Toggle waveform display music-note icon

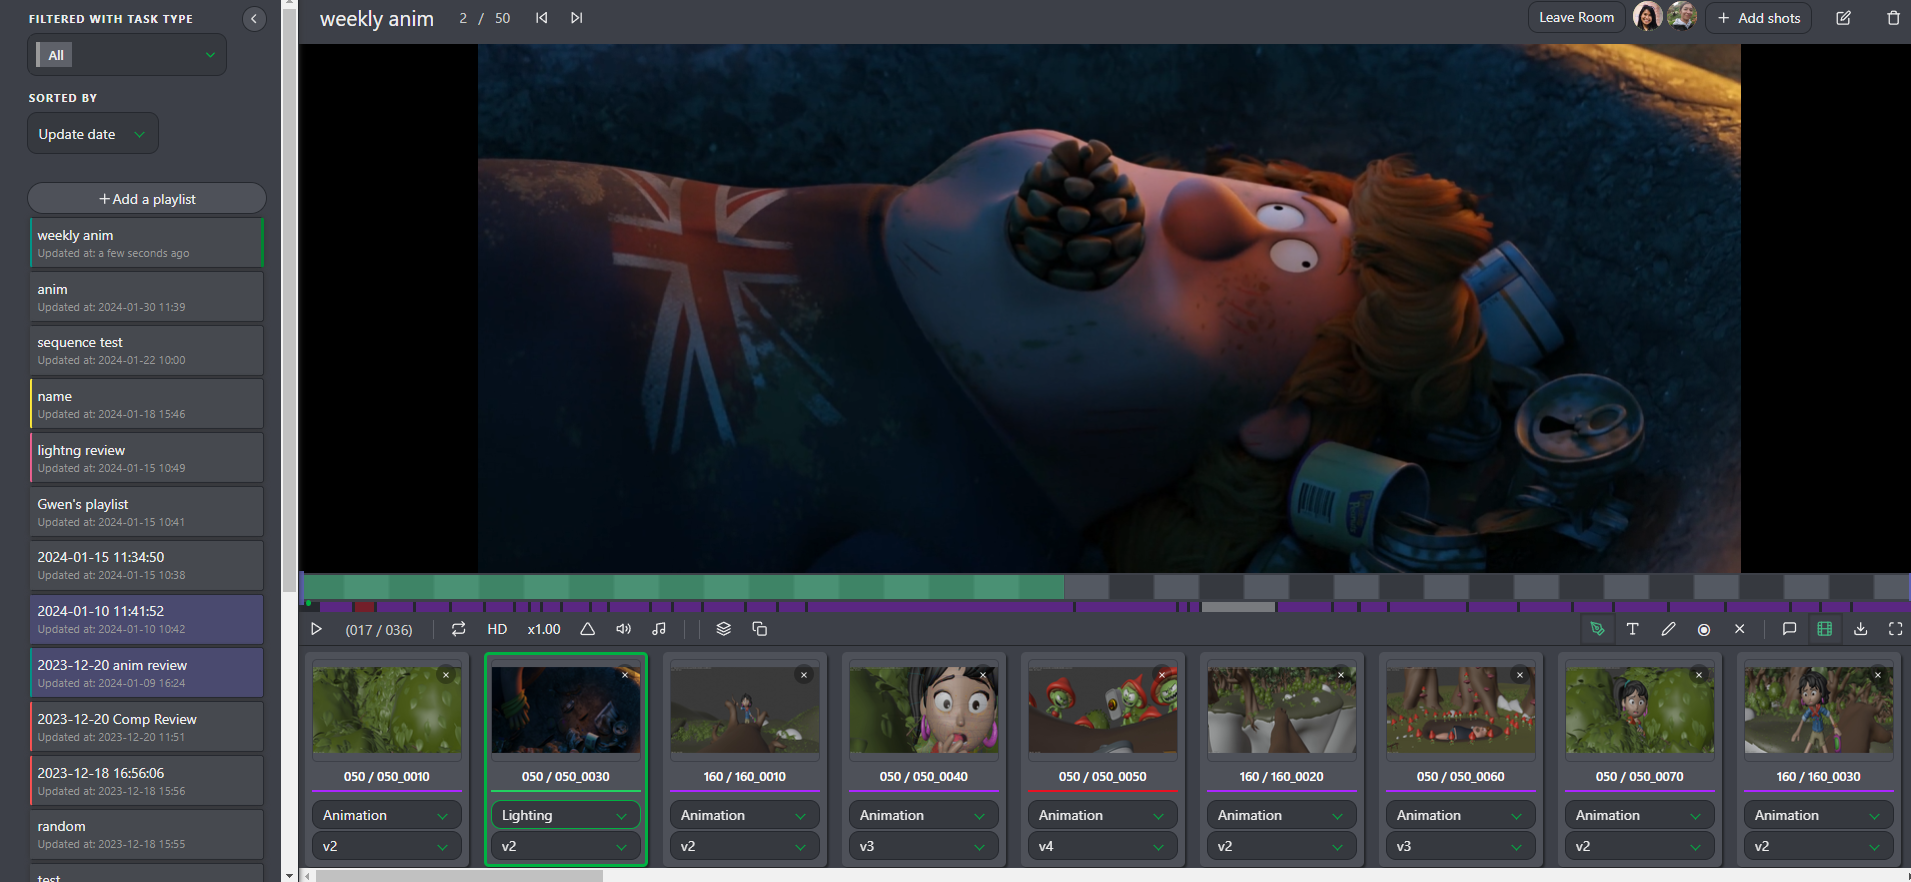(x=659, y=629)
